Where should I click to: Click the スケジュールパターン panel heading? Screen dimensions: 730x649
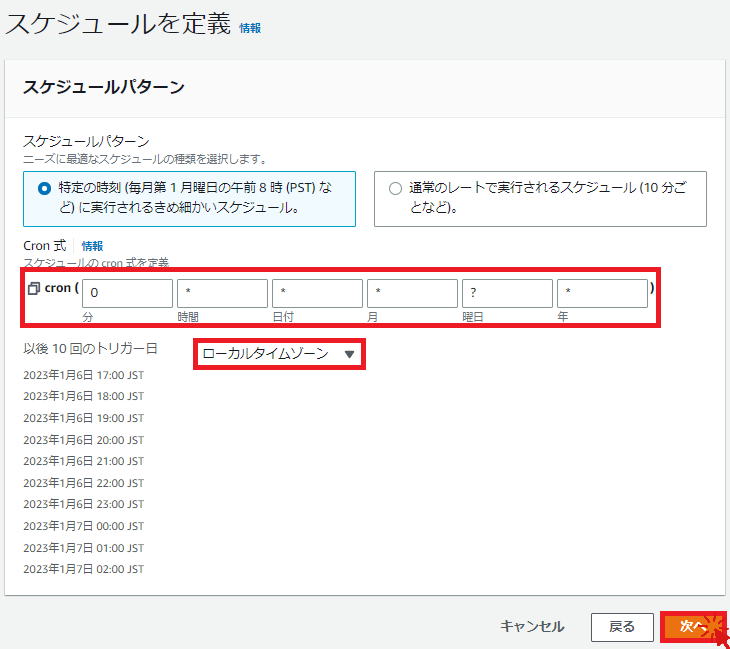tap(103, 87)
